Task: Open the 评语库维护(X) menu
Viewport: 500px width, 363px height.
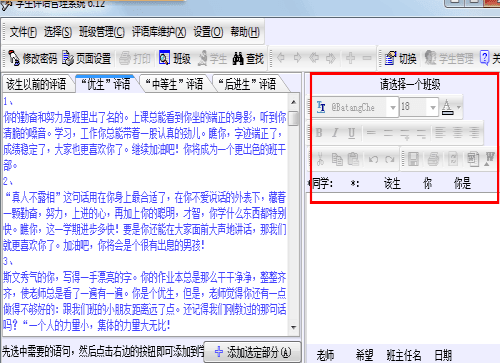Action: click(159, 32)
